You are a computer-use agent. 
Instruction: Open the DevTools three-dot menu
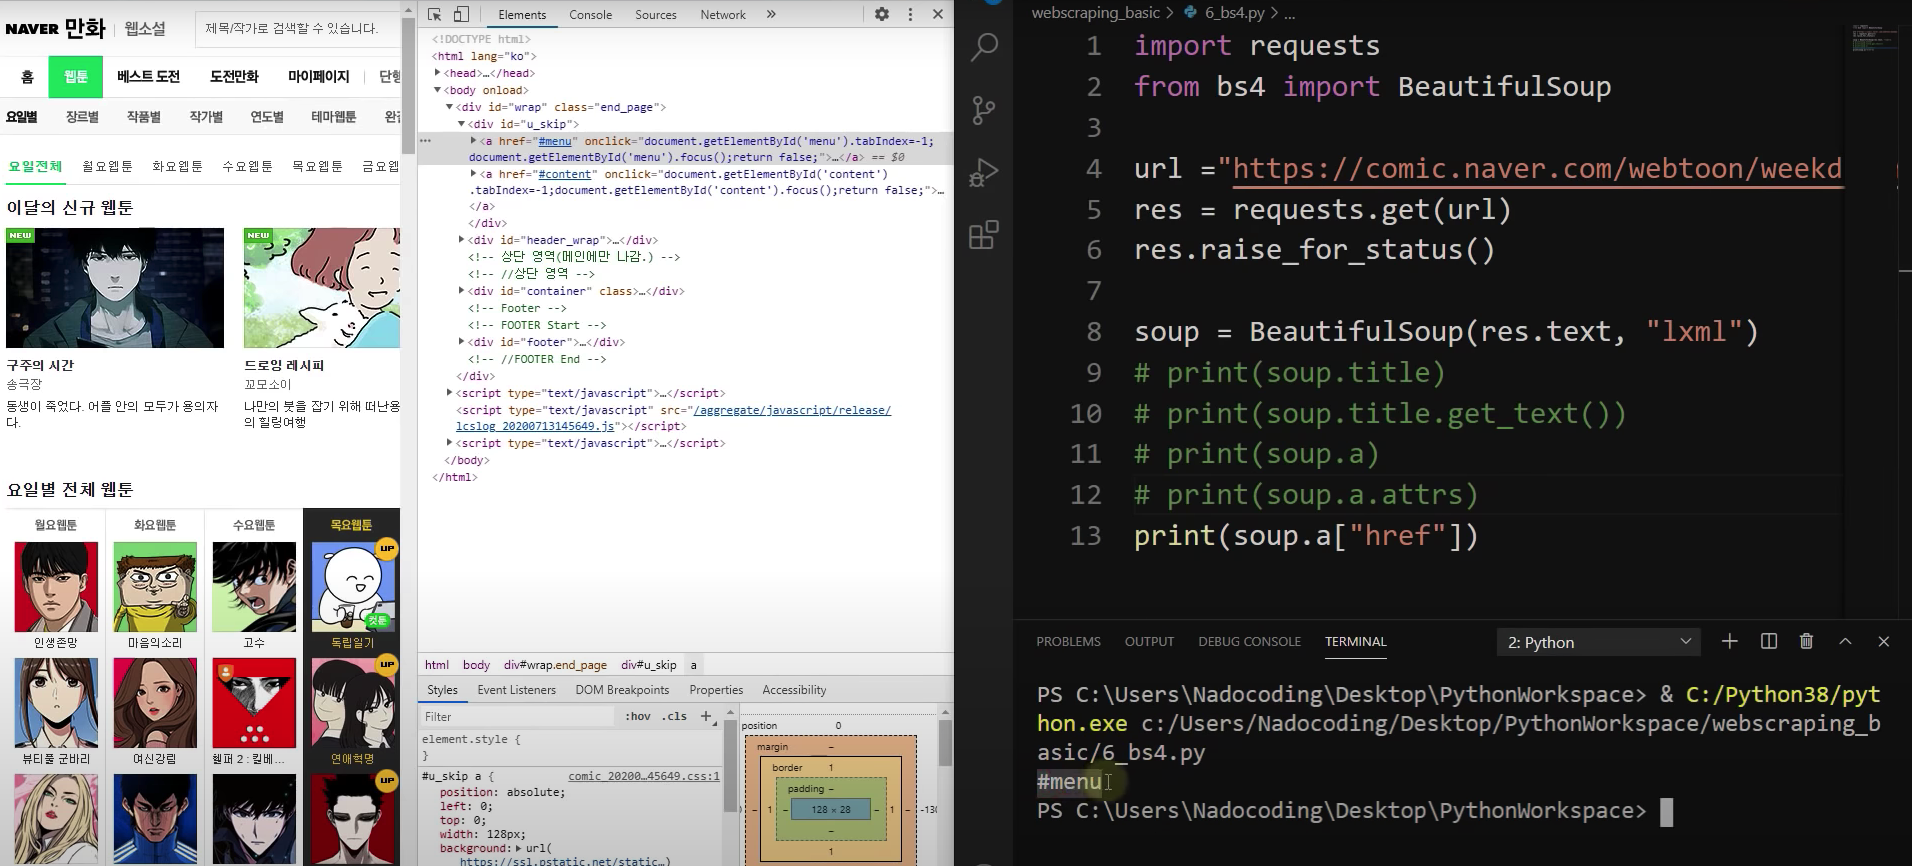(910, 14)
